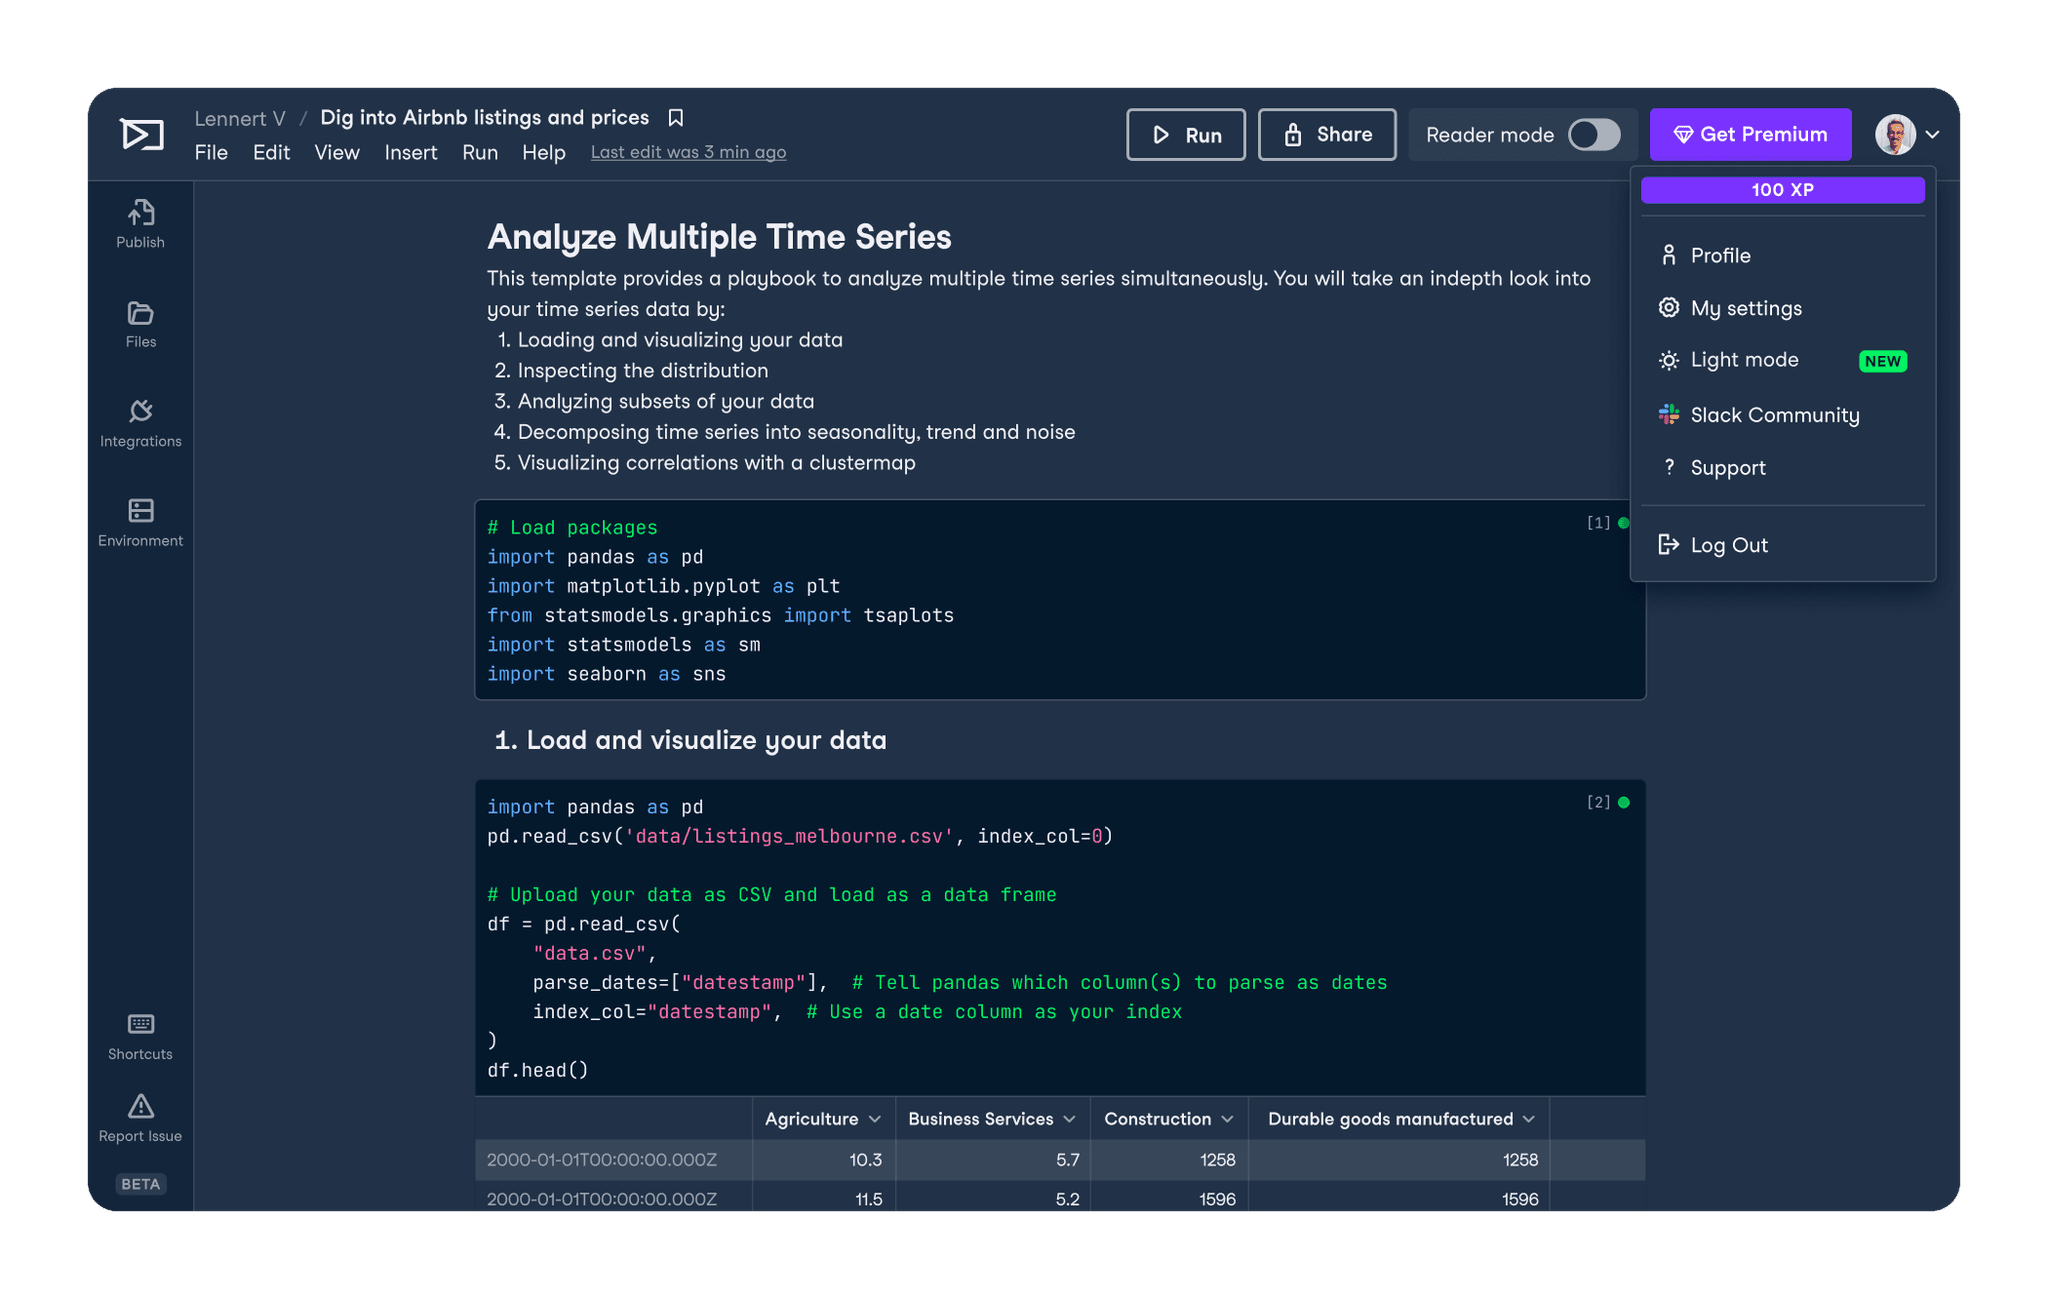The image size is (2048, 1299).
Task: Expand the Agriculture column dropdown
Action: (x=875, y=1119)
